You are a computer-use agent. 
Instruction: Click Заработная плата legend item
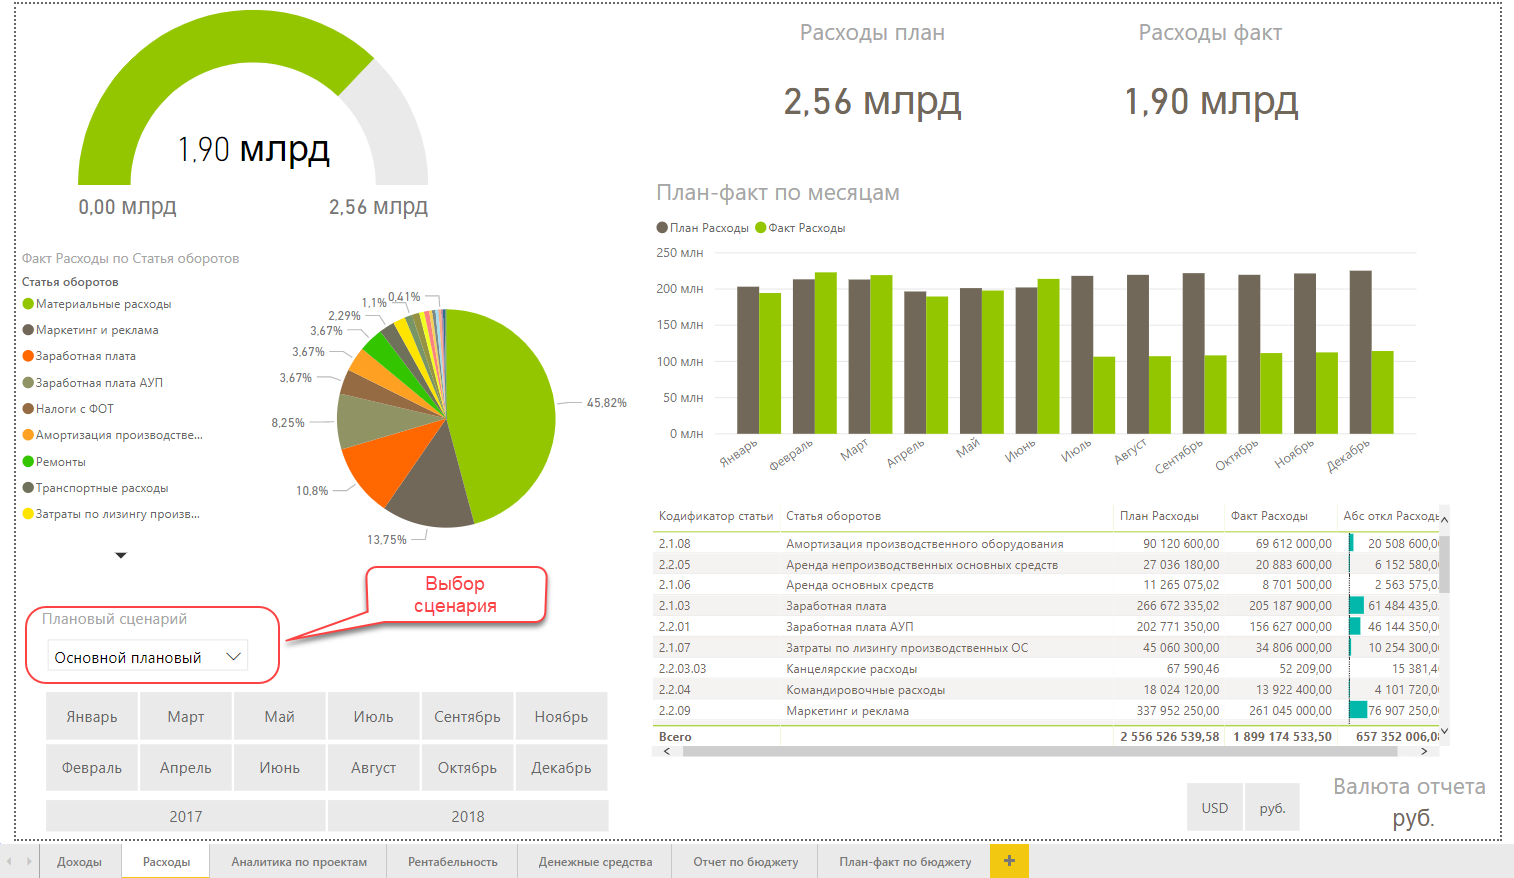80,356
